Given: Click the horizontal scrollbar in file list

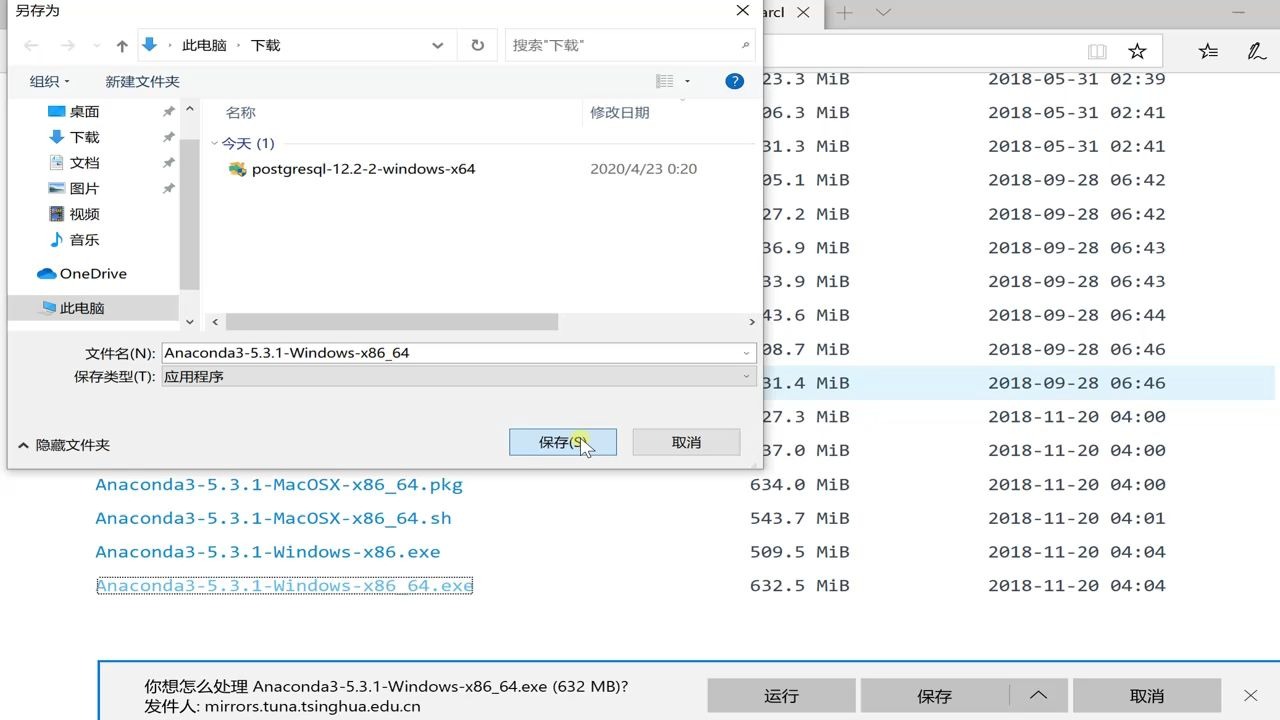Looking at the screenshot, I should [391, 322].
